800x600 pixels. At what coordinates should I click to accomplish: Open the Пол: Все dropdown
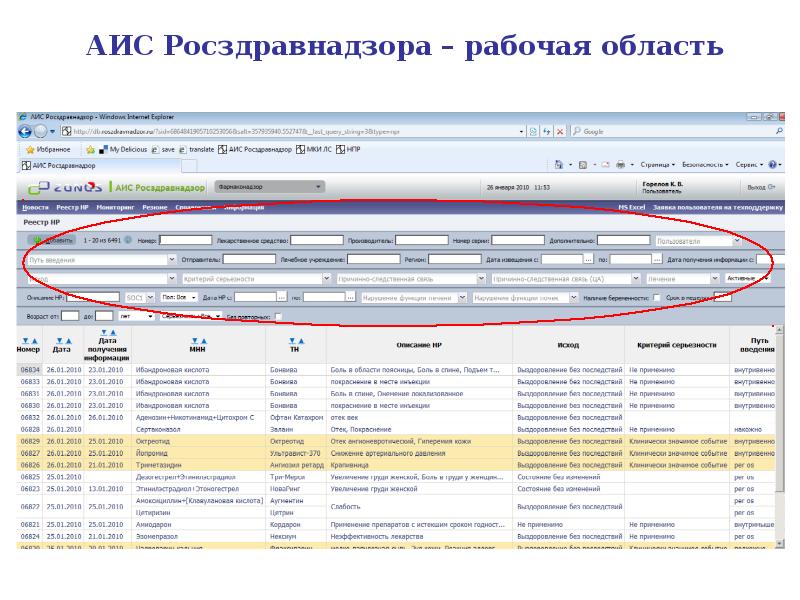pos(179,297)
